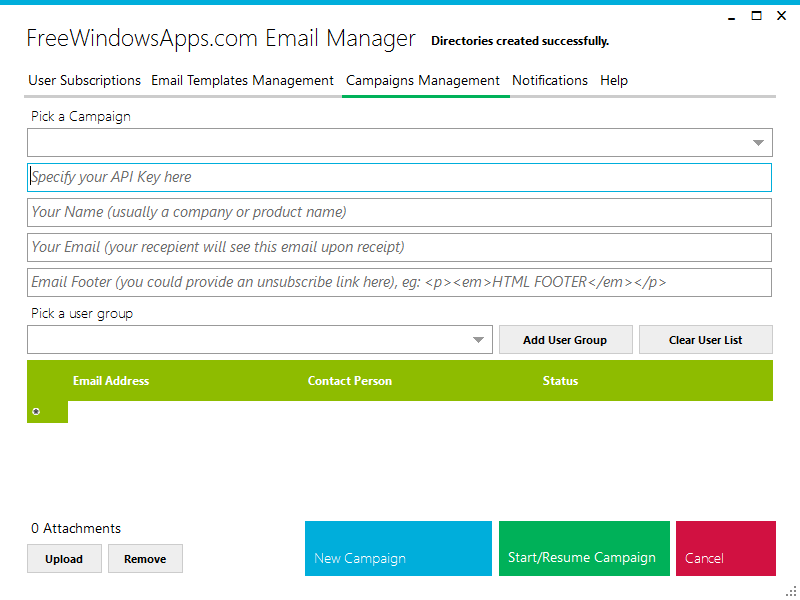Select the Email Footer input field

399,283
